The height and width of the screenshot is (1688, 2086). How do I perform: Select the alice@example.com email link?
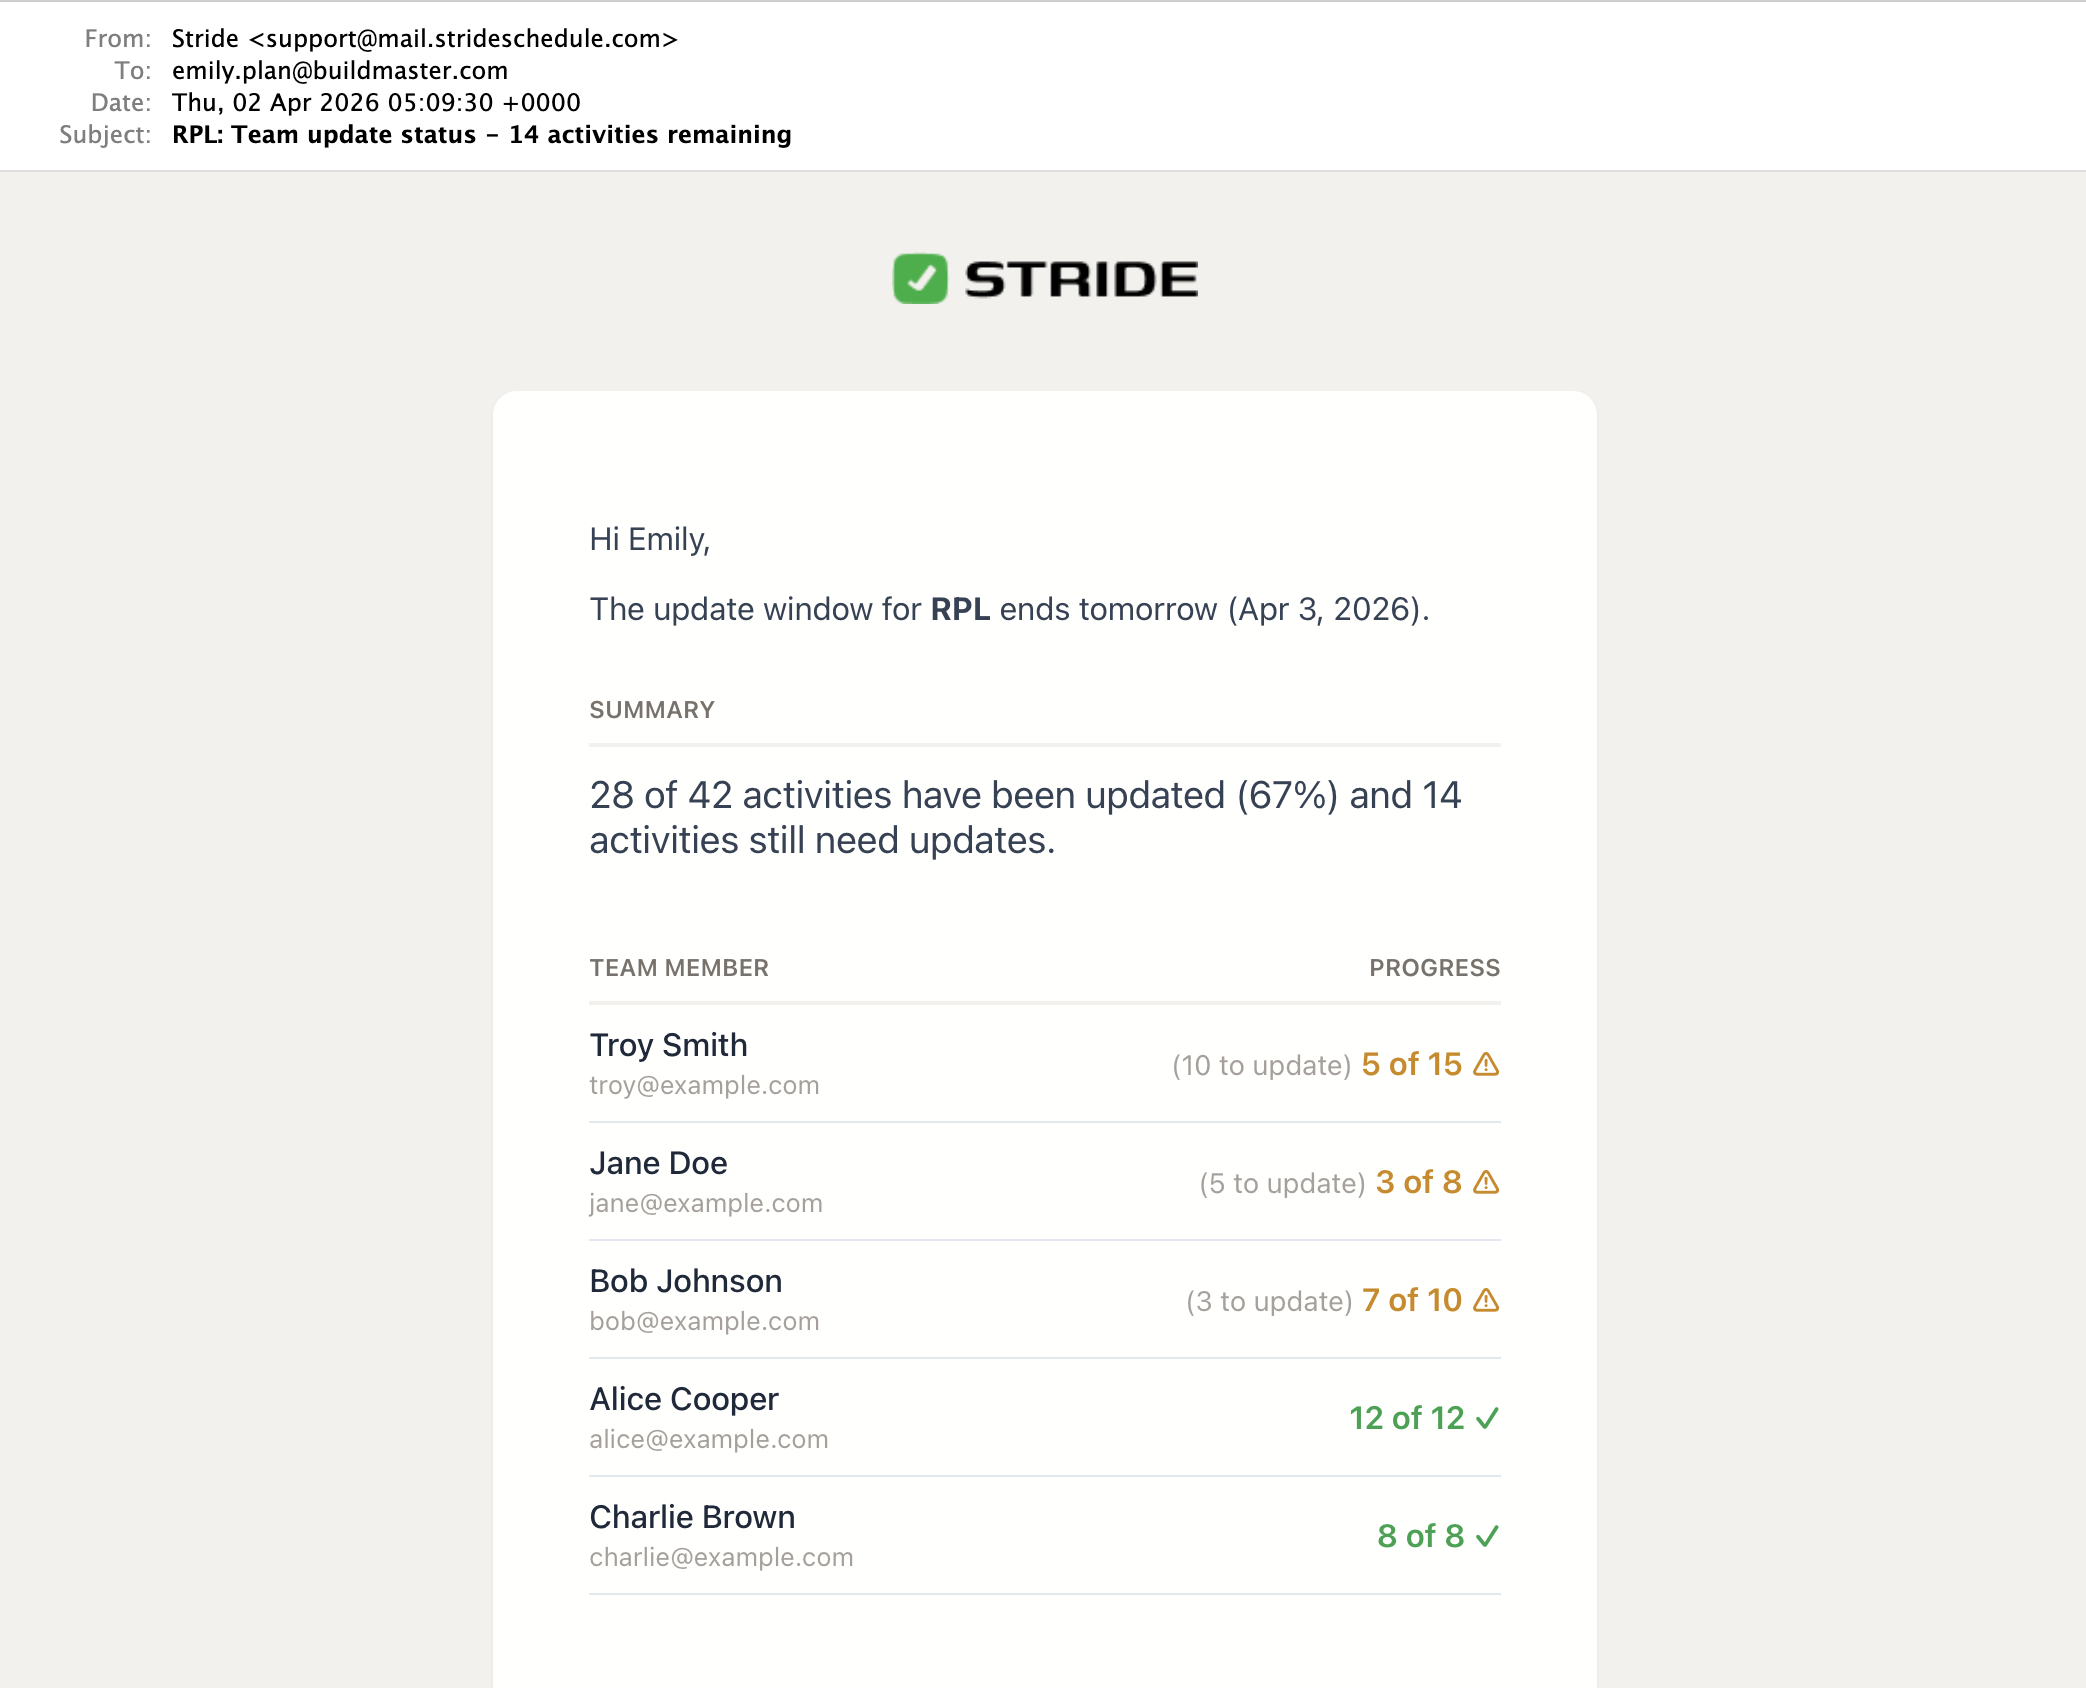[708, 1439]
